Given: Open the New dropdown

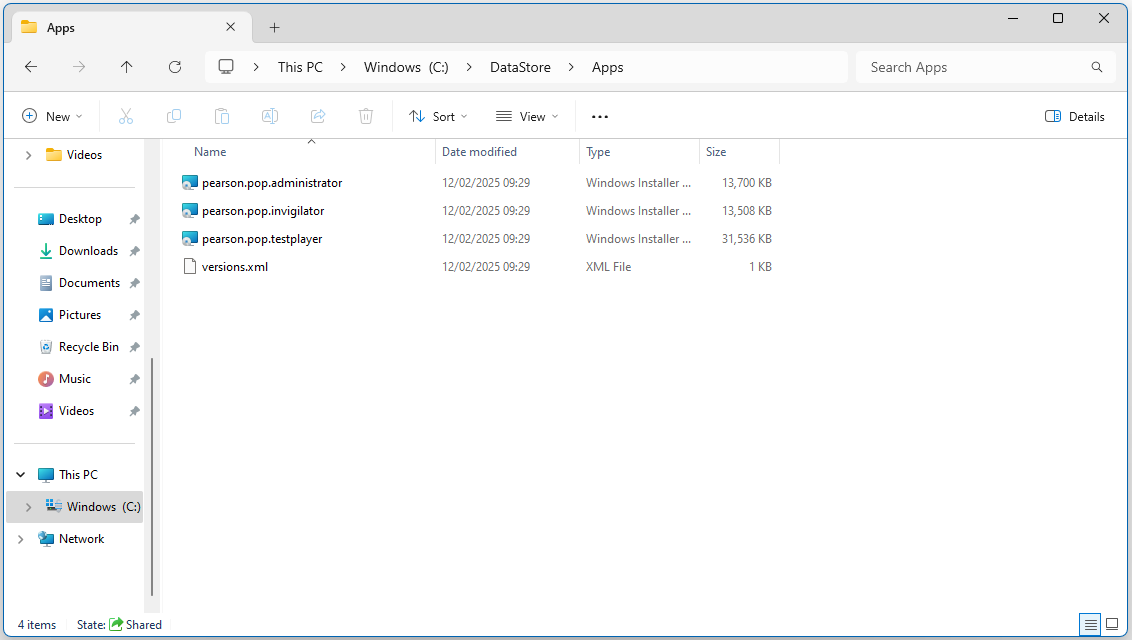Looking at the screenshot, I should coord(52,116).
